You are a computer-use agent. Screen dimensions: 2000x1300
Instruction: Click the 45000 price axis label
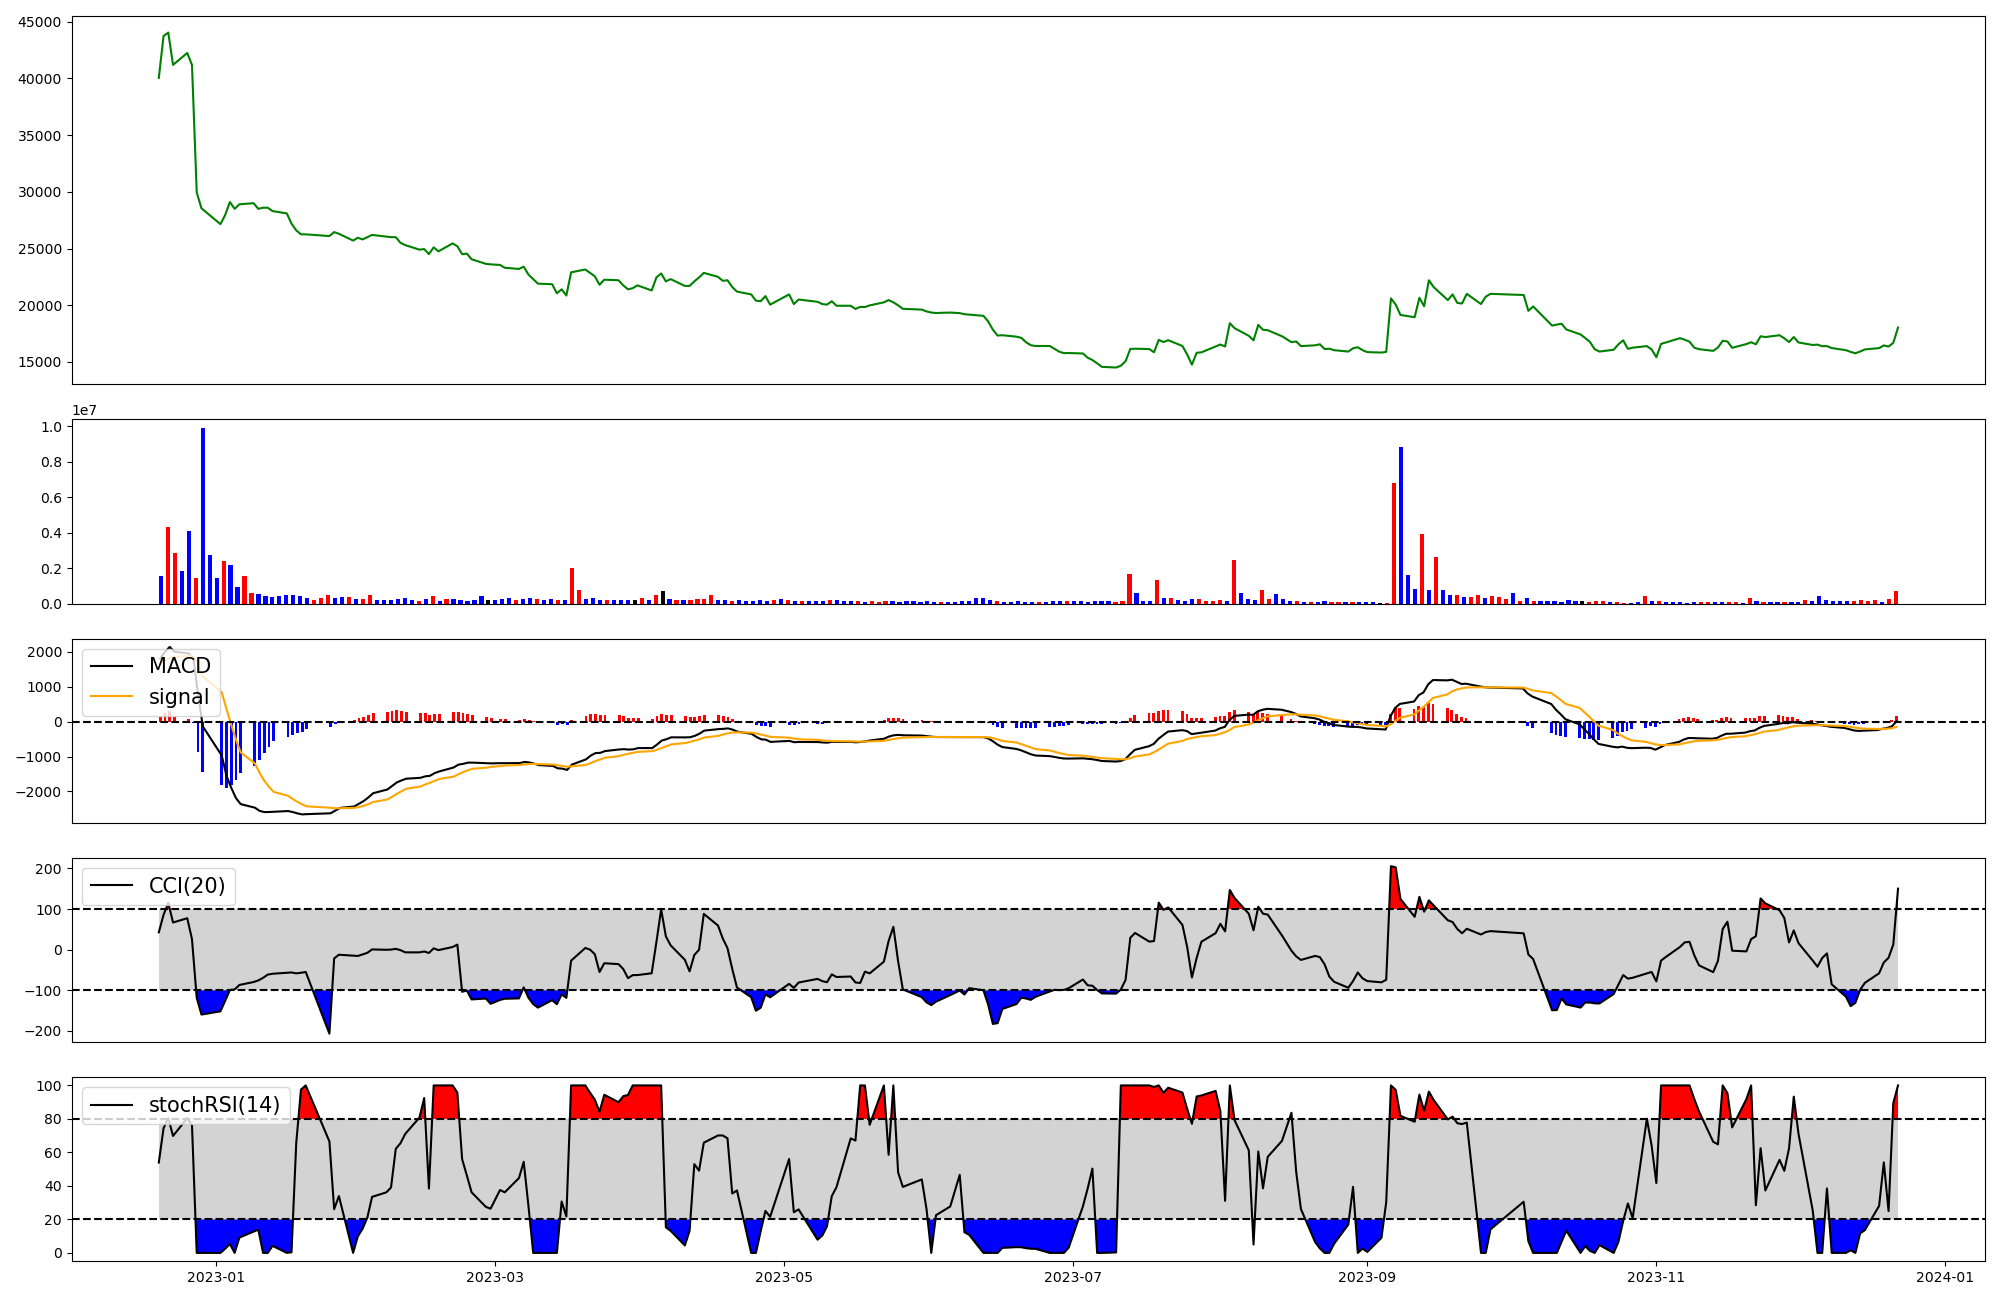39,22
